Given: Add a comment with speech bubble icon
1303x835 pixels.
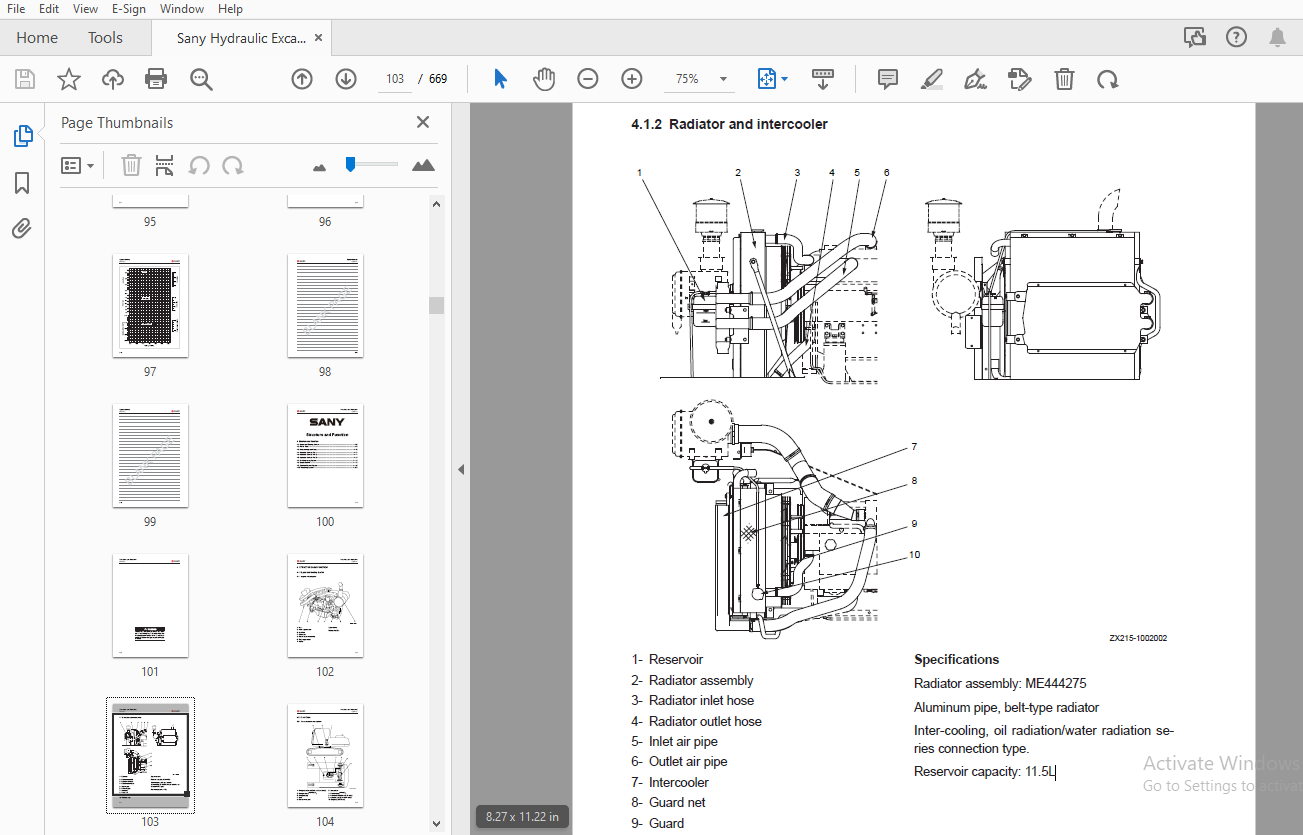Looking at the screenshot, I should click(887, 79).
